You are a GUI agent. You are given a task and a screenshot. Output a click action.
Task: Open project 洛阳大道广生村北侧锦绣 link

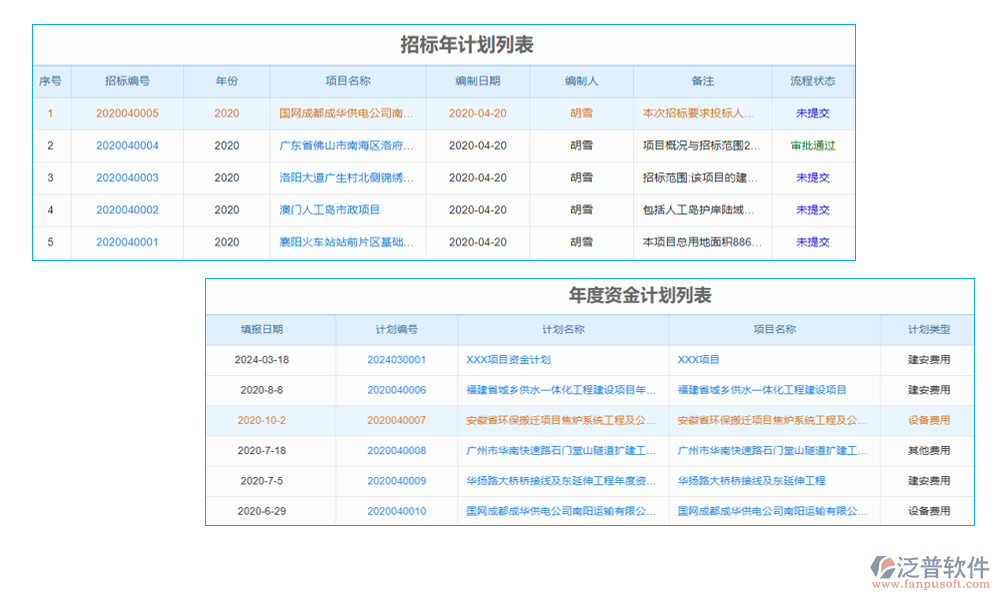[347, 178]
